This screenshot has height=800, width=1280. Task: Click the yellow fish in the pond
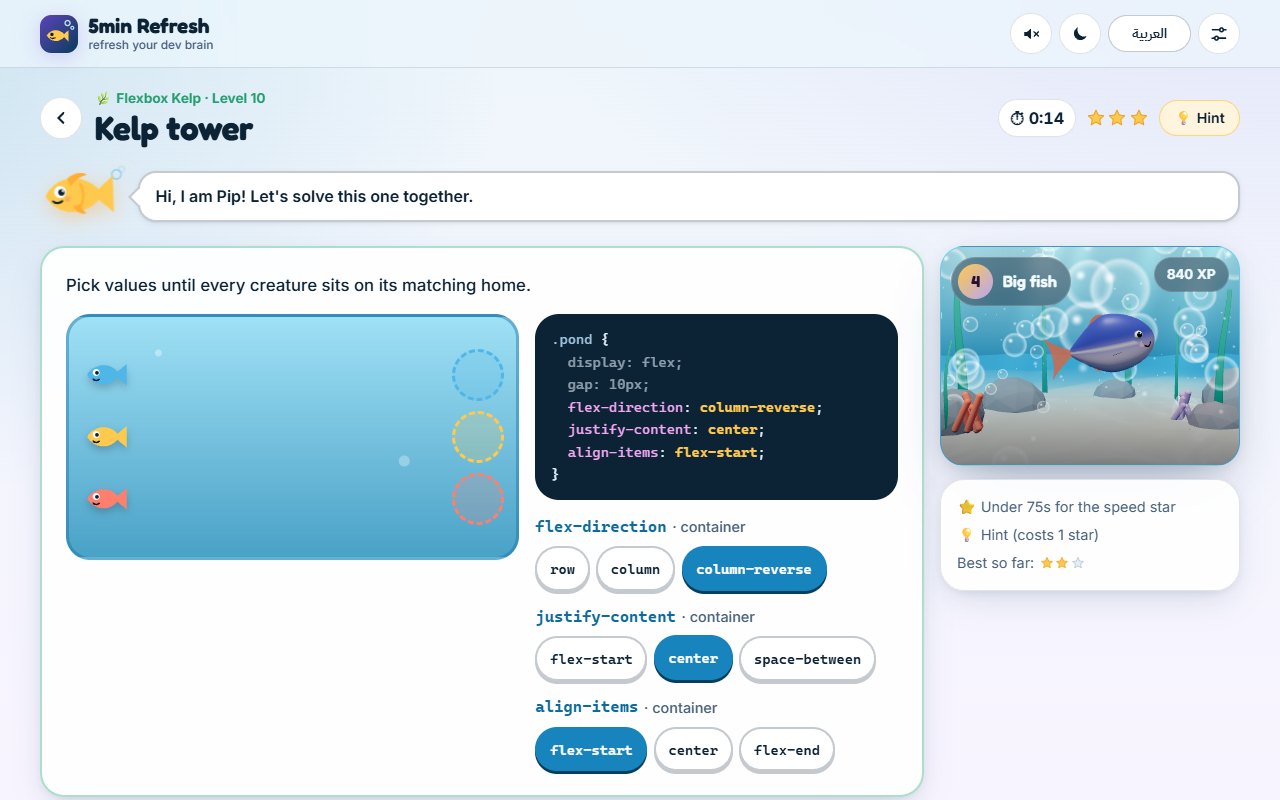[107, 437]
